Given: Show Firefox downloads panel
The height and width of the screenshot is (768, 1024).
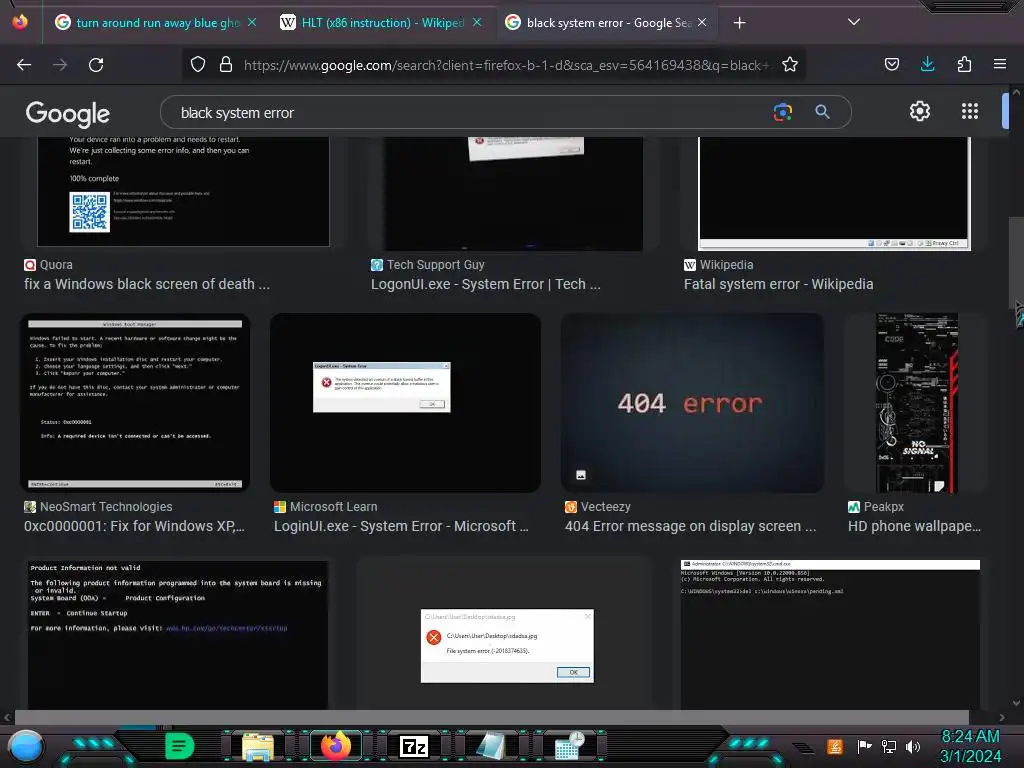Looking at the screenshot, I should click(927, 64).
